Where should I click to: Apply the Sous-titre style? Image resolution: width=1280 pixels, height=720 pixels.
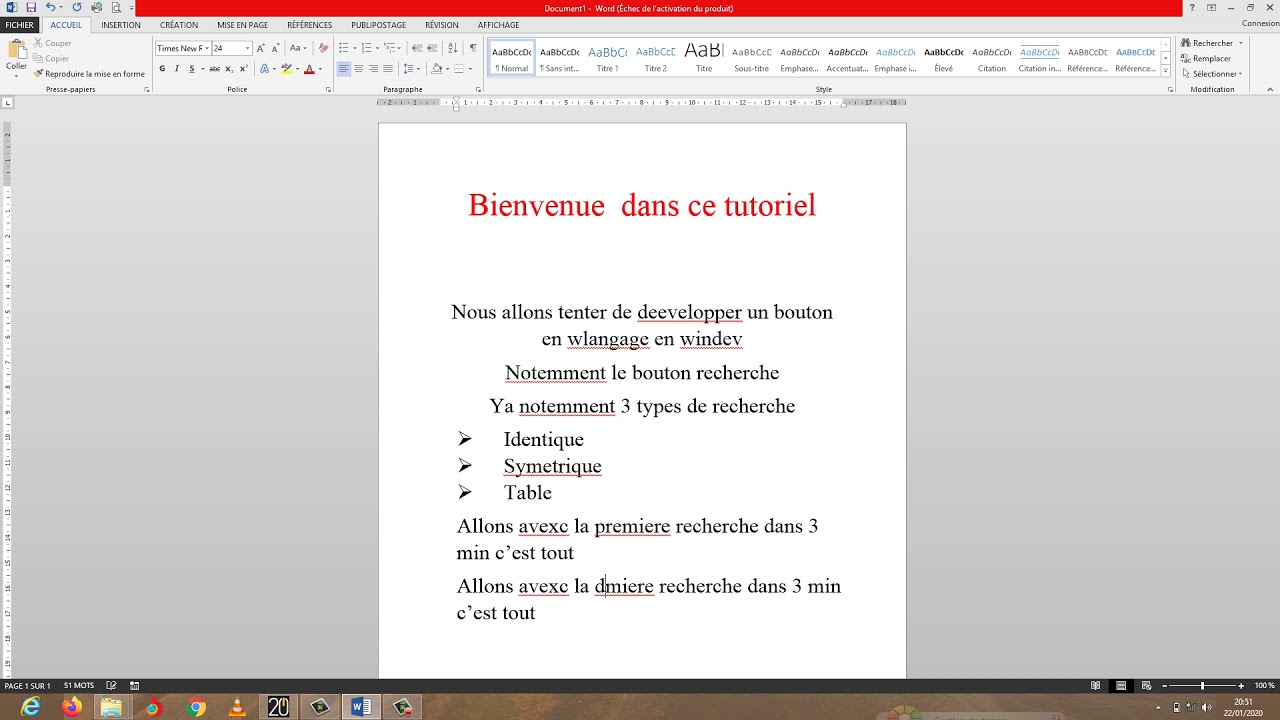752,59
